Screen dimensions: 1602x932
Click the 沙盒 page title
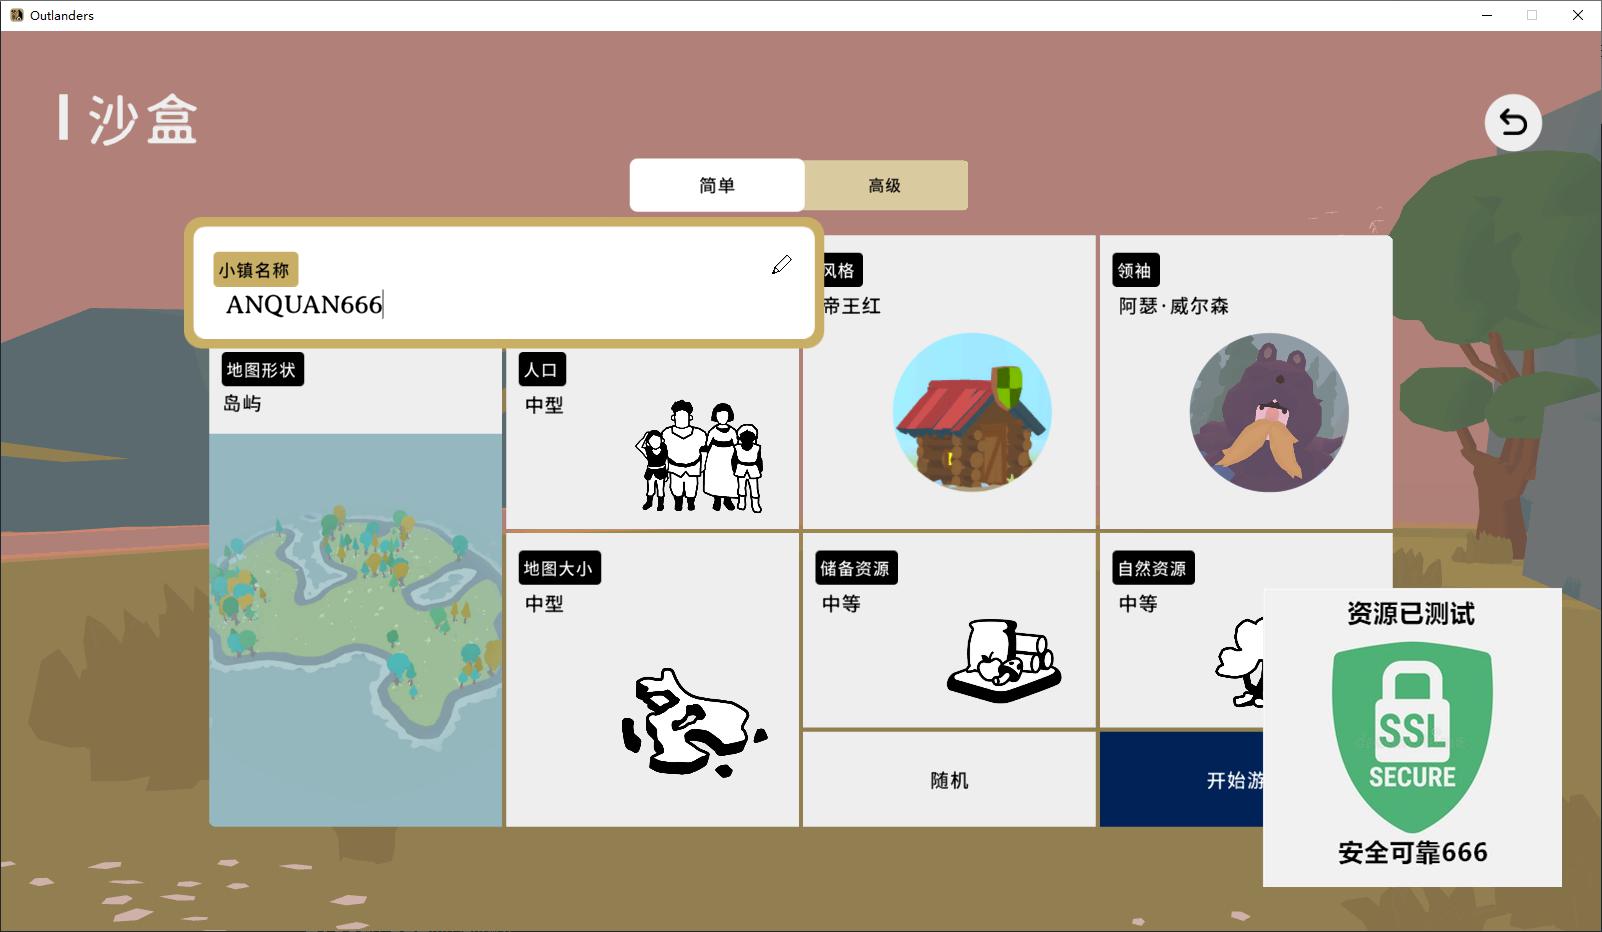143,120
